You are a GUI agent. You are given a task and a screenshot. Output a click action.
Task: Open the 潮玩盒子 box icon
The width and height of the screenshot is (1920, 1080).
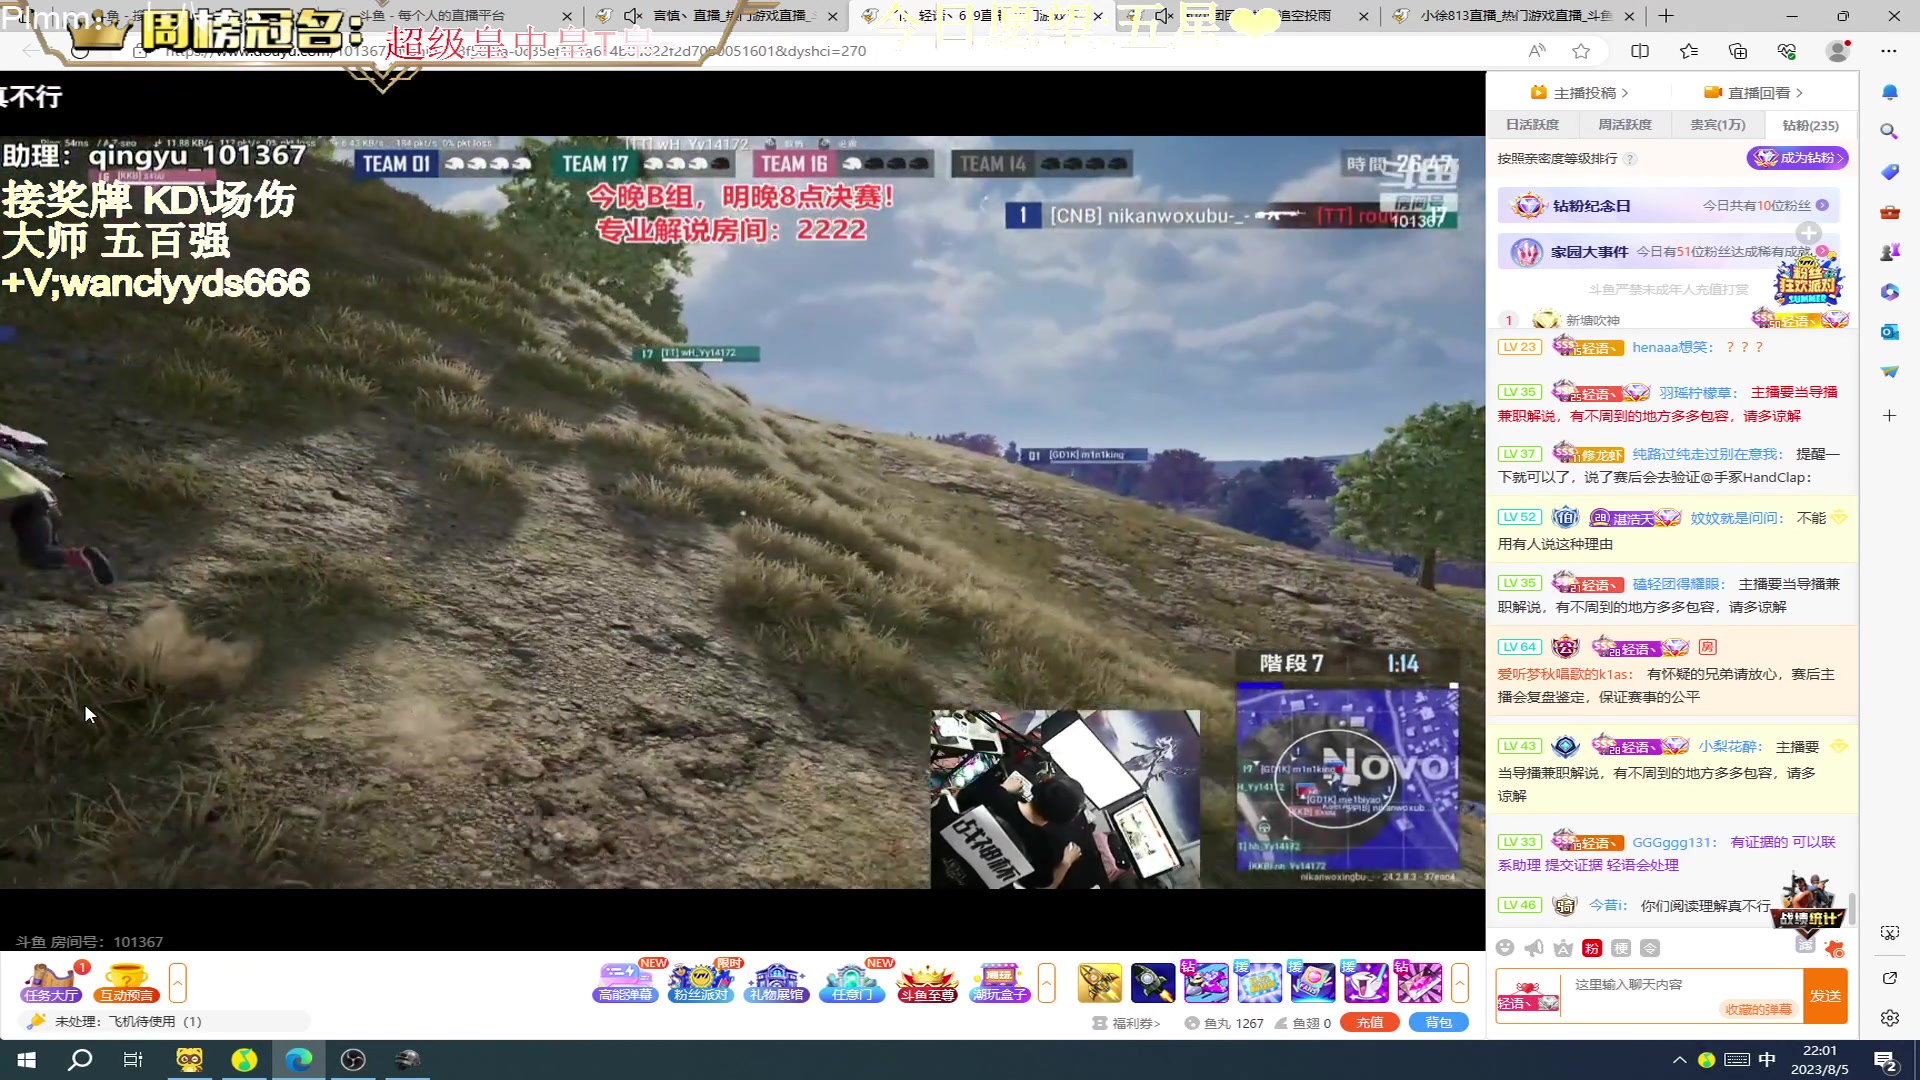[x=1000, y=982]
